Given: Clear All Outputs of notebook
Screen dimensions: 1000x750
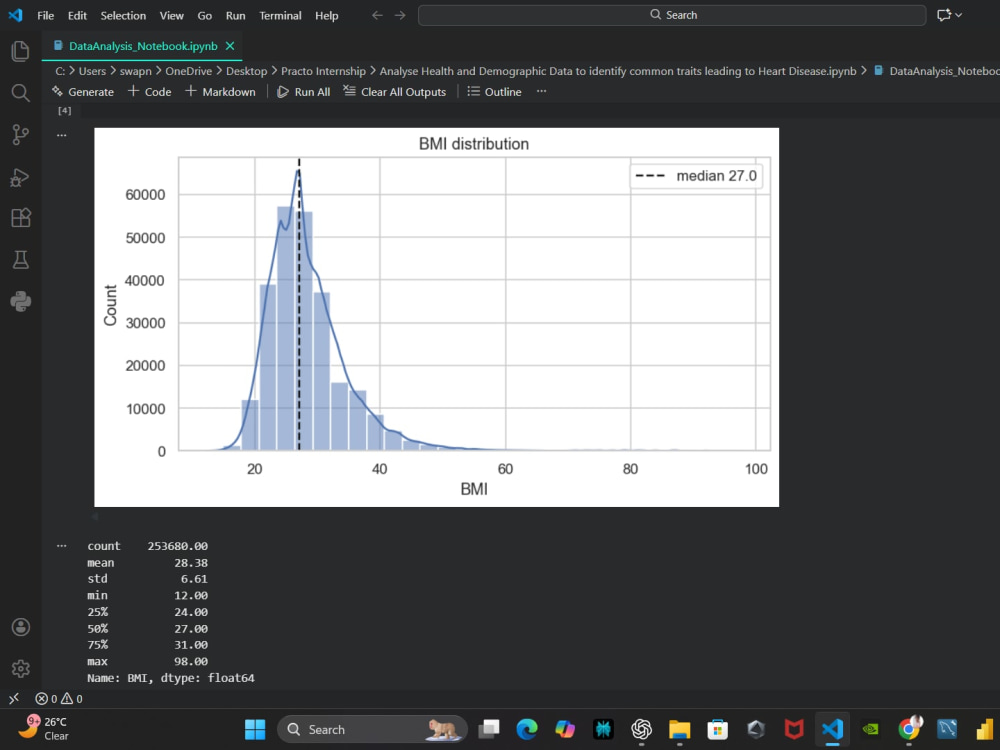Looking at the screenshot, I should [x=395, y=92].
